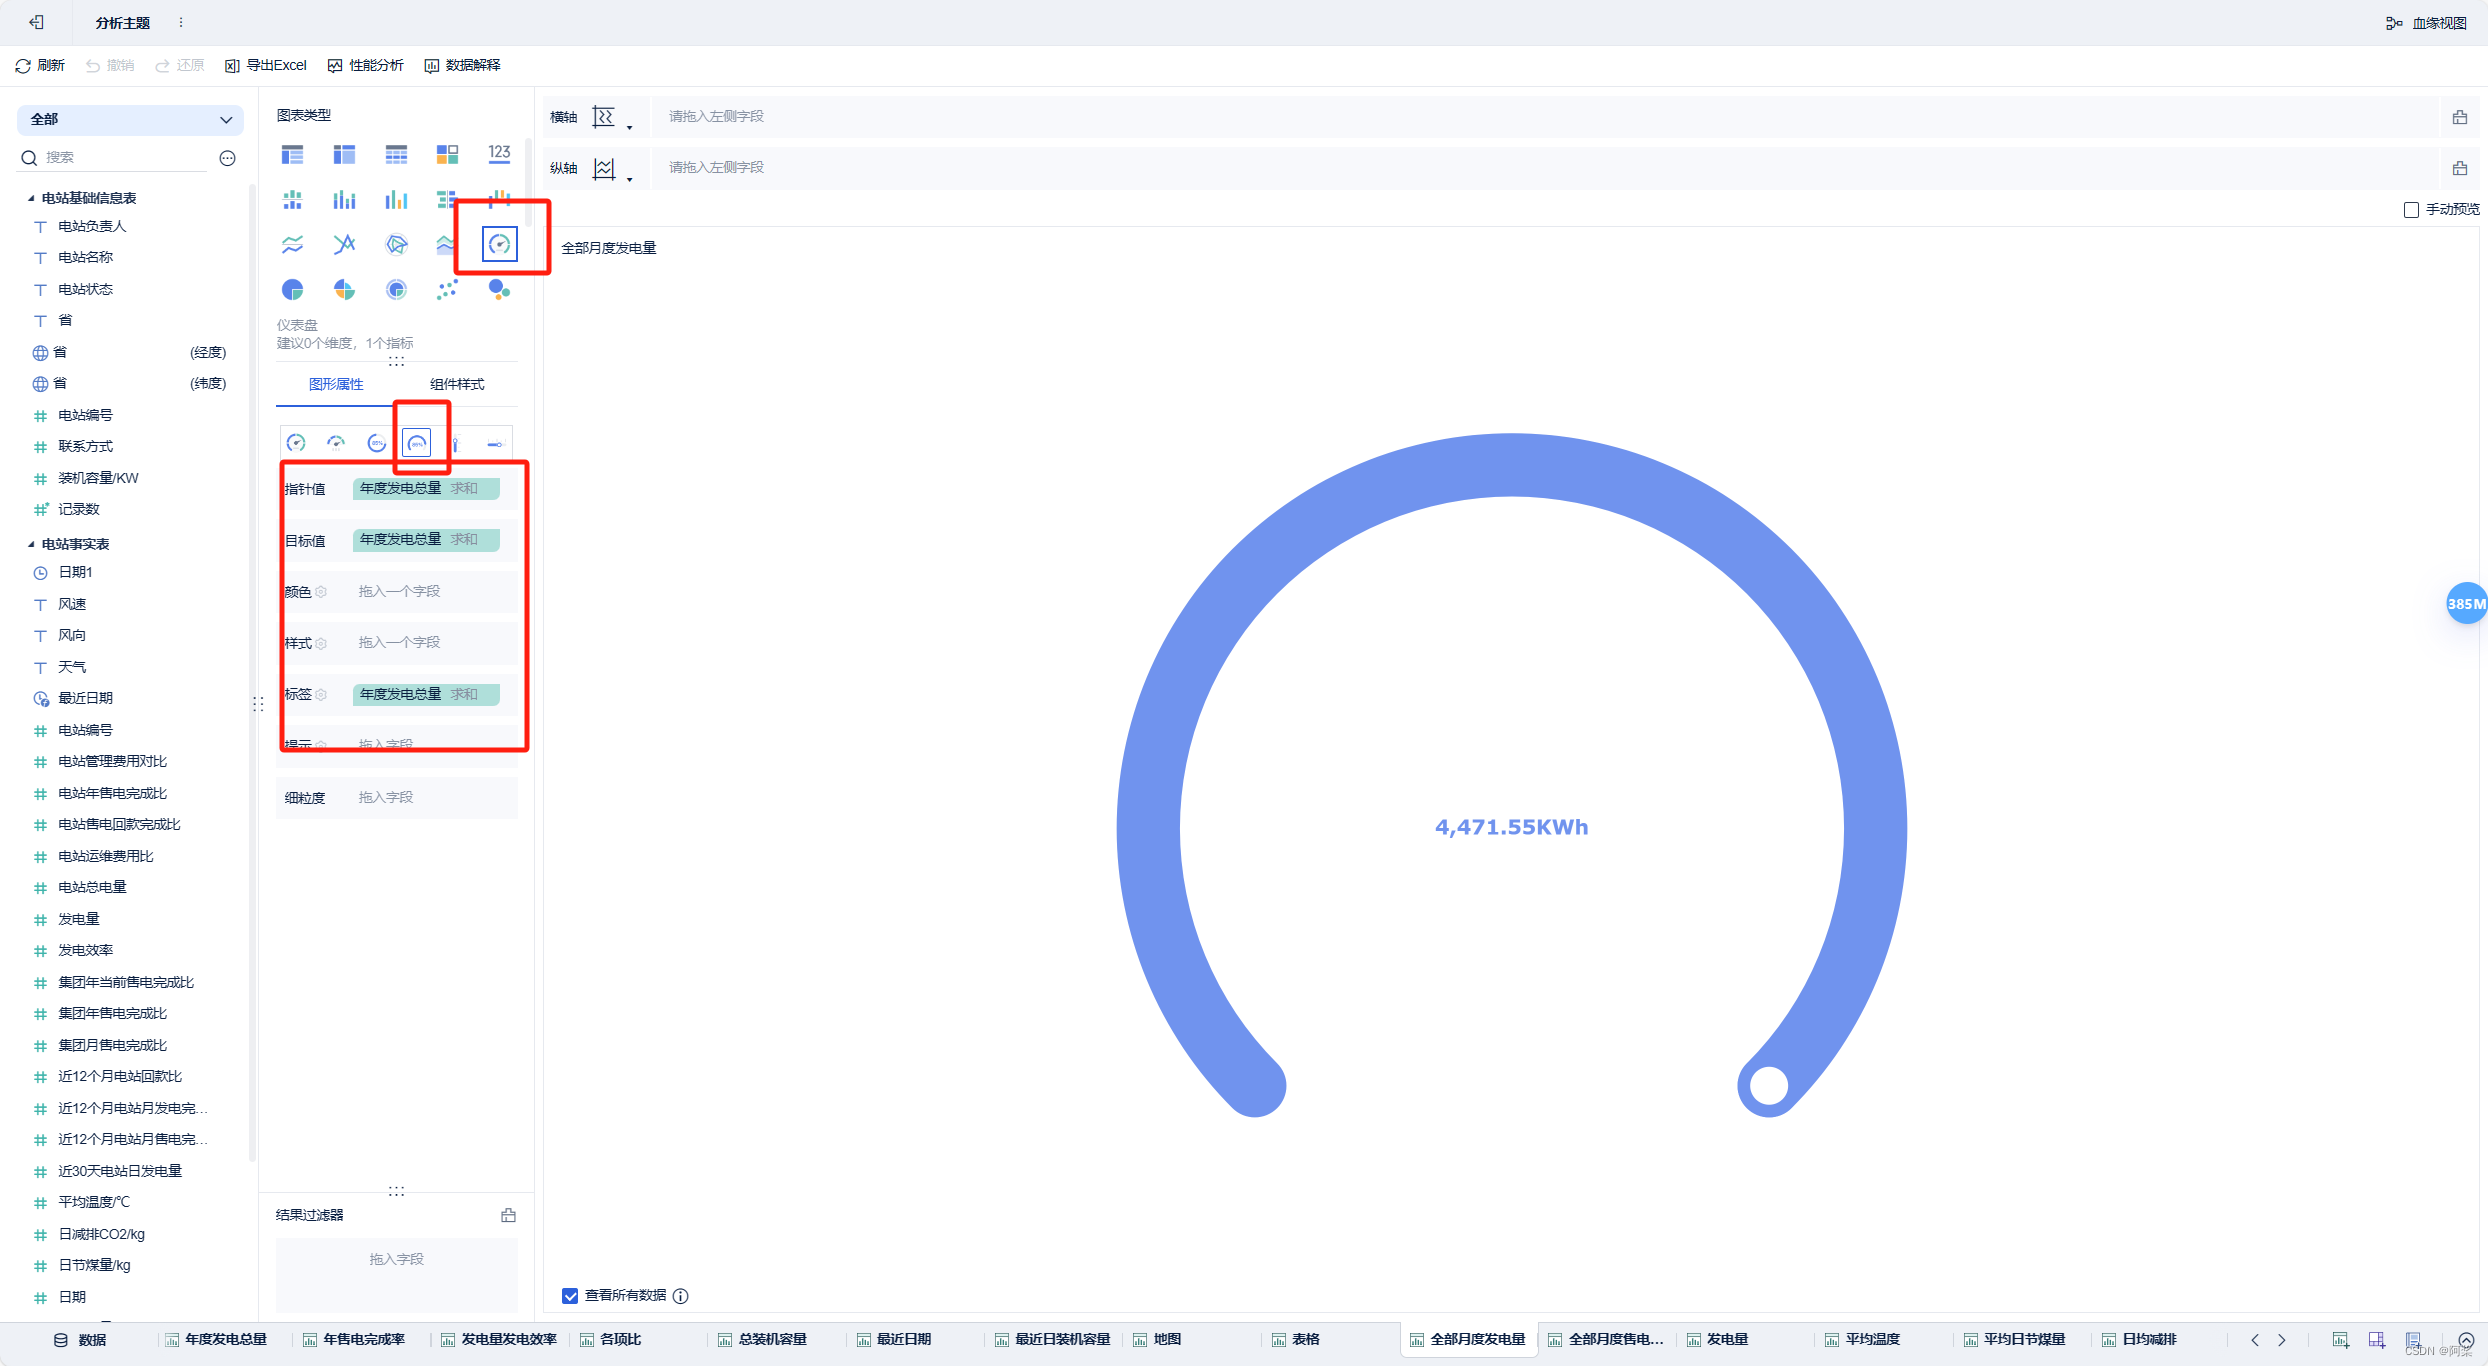Switch to the 图形属性 tab
The height and width of the screenshot is (1366, 2488).
click(x=336, y=385)
